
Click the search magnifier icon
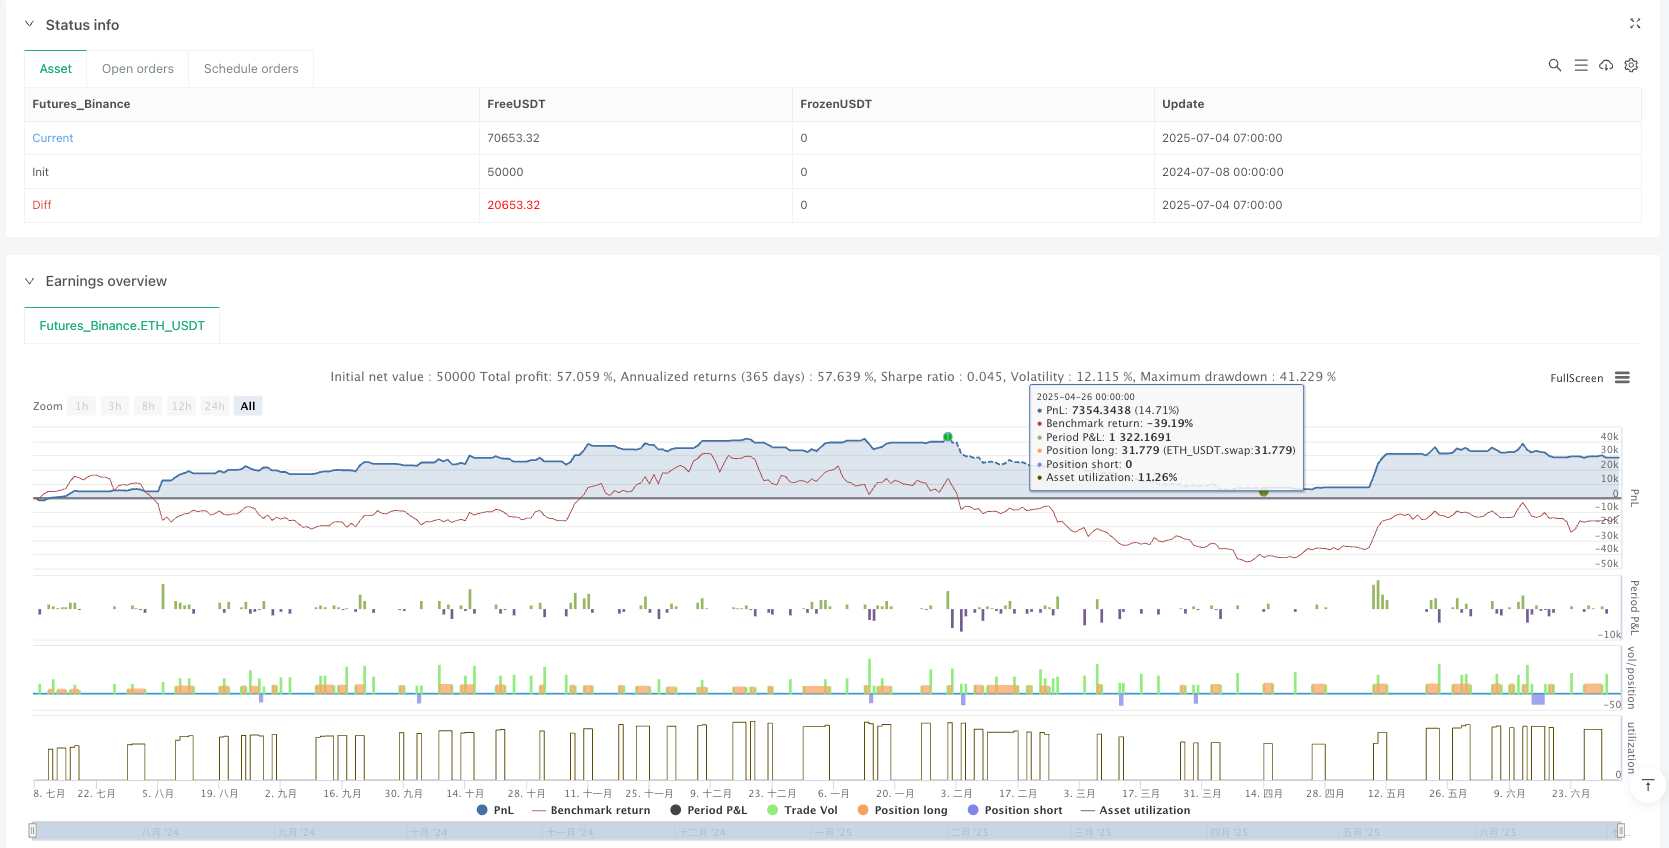1554,65
